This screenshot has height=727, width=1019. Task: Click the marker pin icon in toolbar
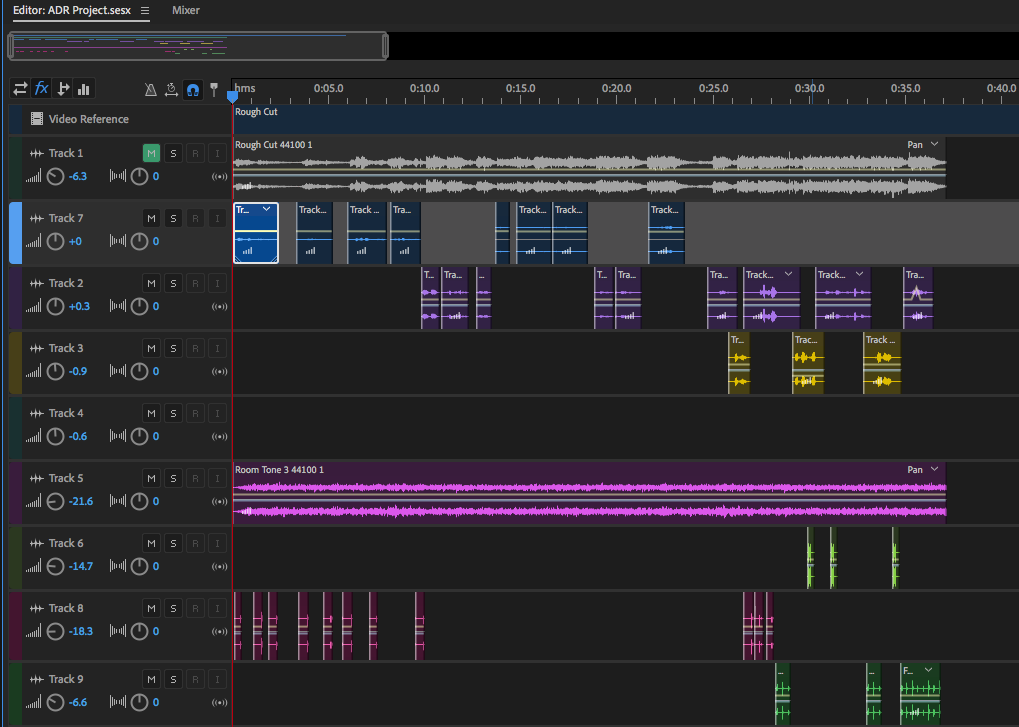(213, 89)
